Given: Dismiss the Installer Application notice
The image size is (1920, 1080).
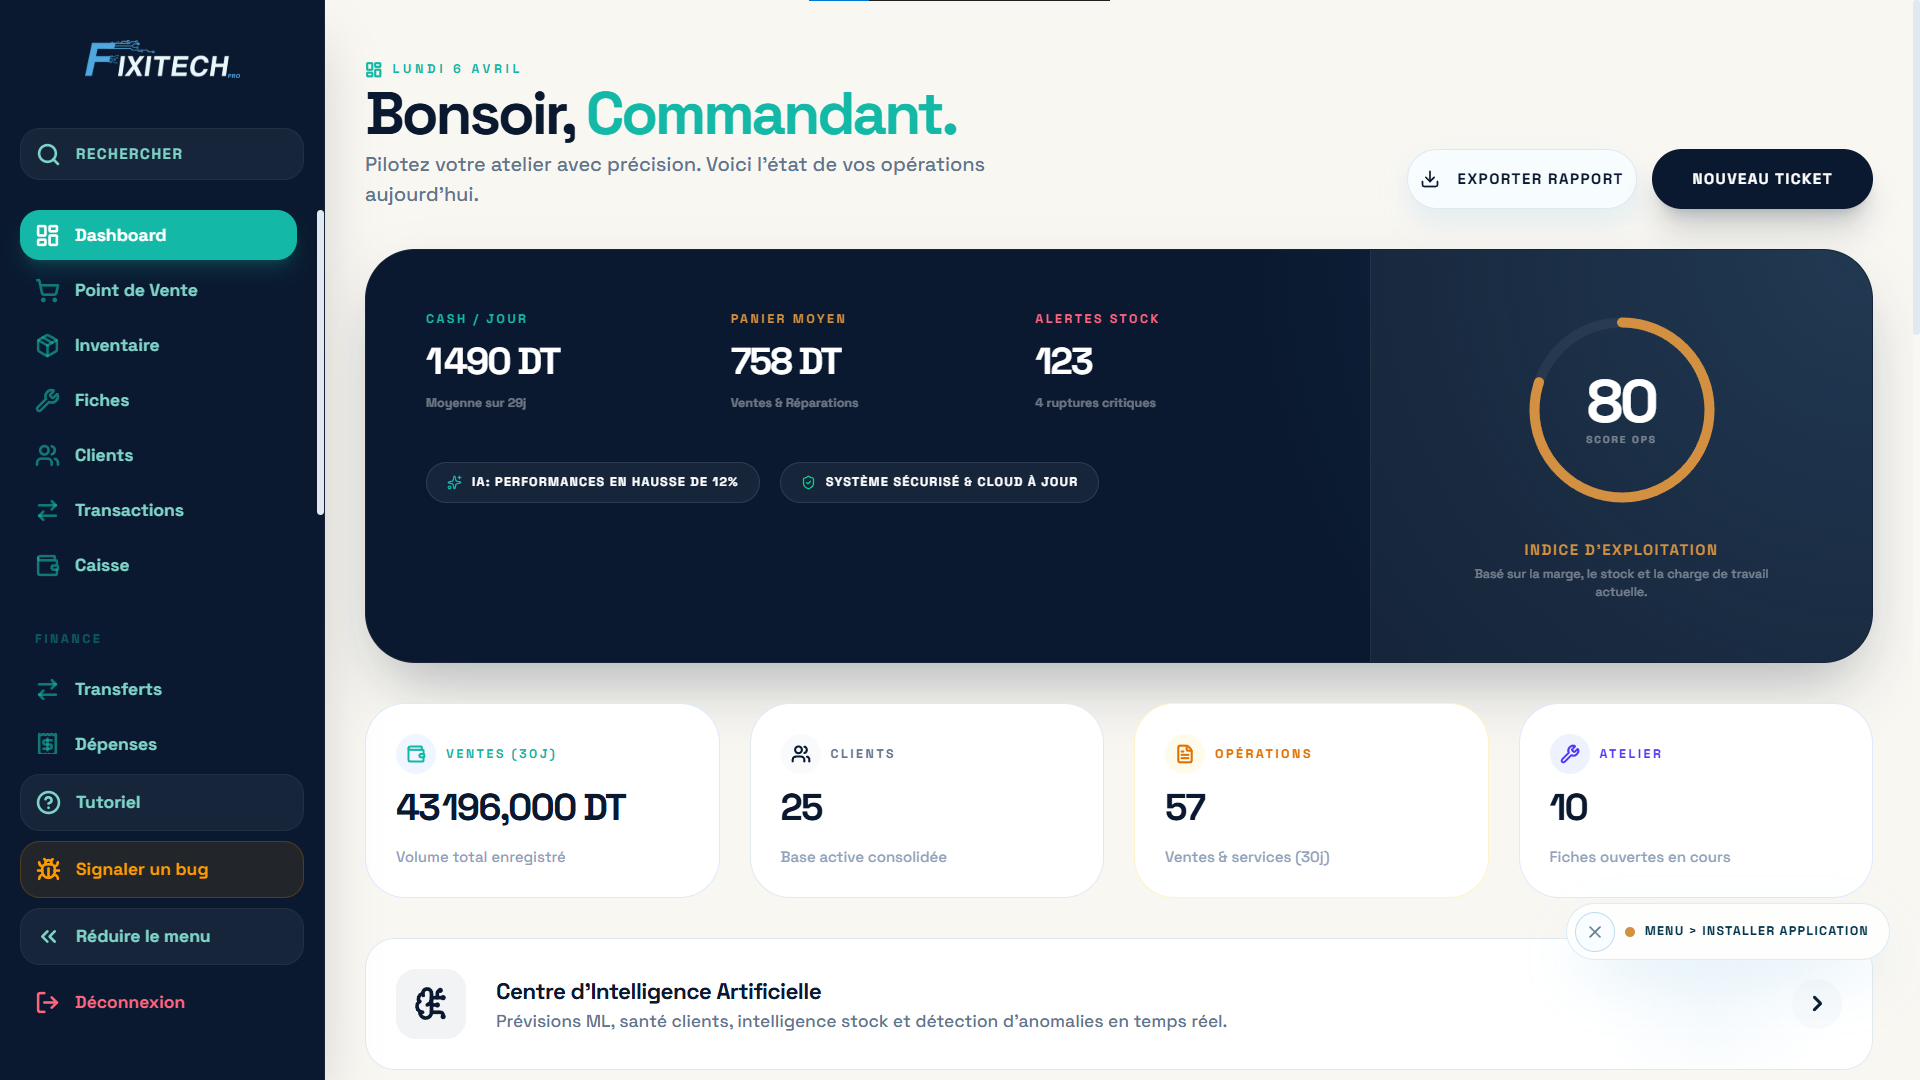Looking at the screenshot, I should point(1595,931).
